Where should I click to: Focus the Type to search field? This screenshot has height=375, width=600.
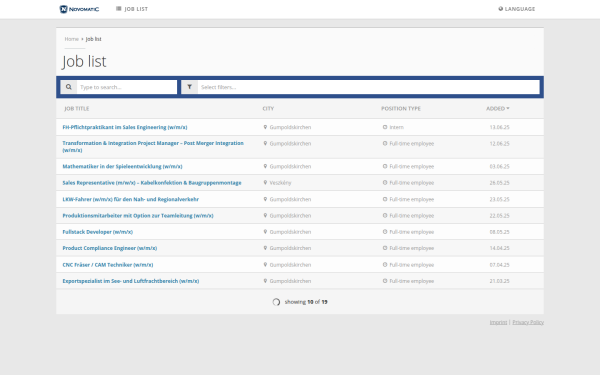127,87
